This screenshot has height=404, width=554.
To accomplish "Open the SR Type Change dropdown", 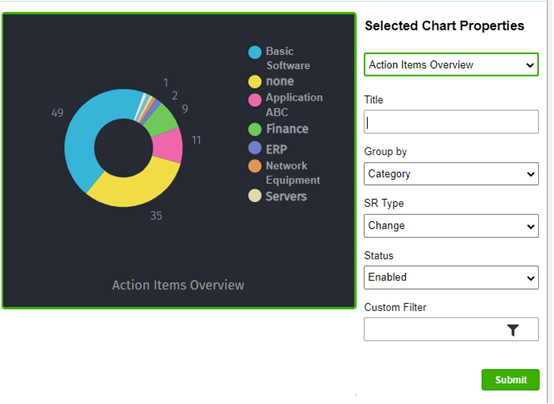I will (x=451, y=226).
